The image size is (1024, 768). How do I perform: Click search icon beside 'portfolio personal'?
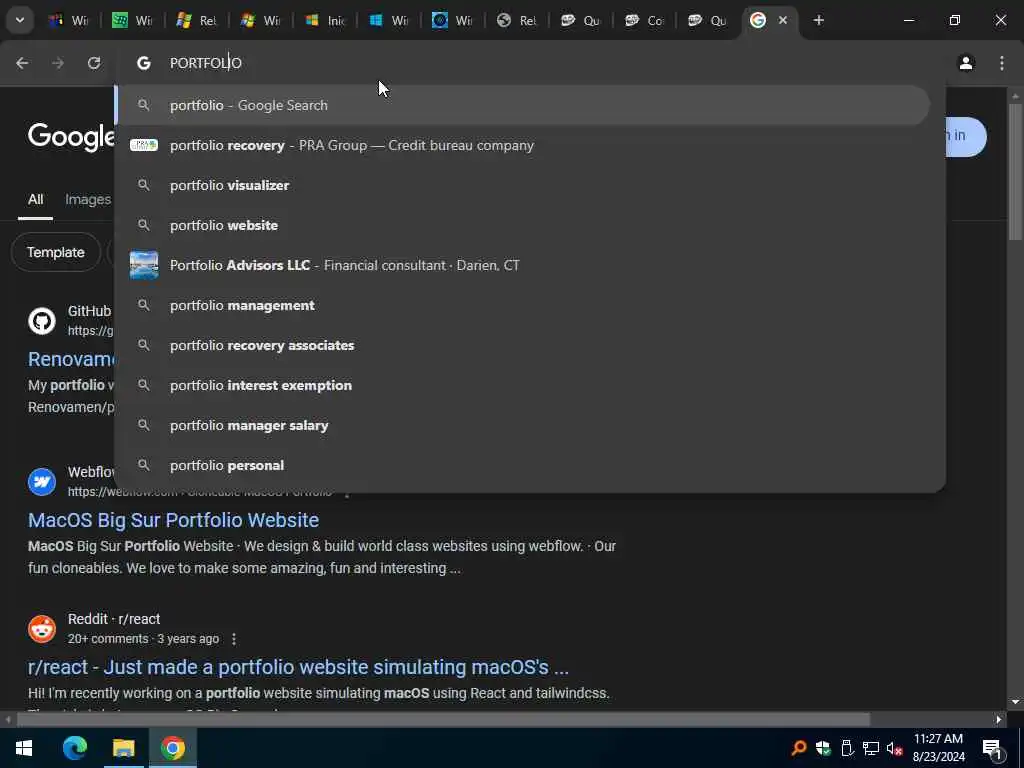[x=144, y=465]
